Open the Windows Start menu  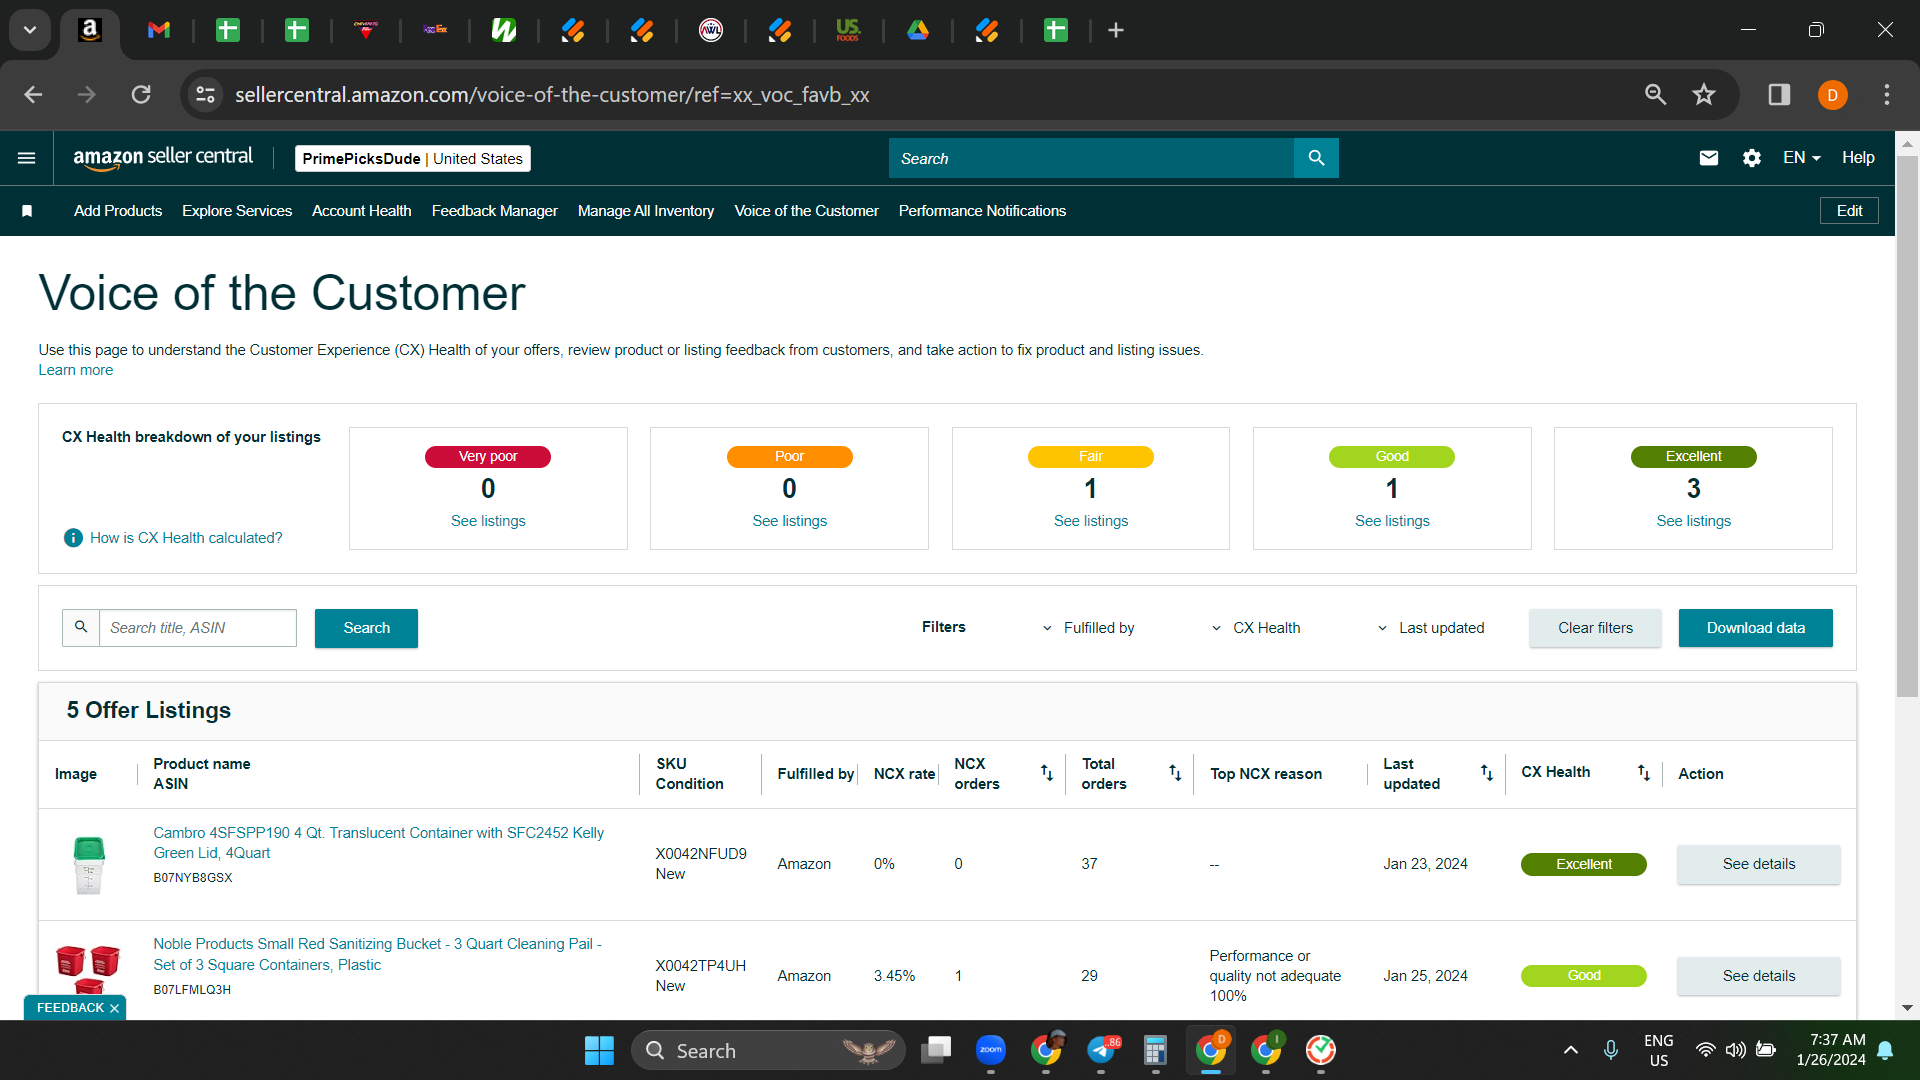coord(599,1050)
